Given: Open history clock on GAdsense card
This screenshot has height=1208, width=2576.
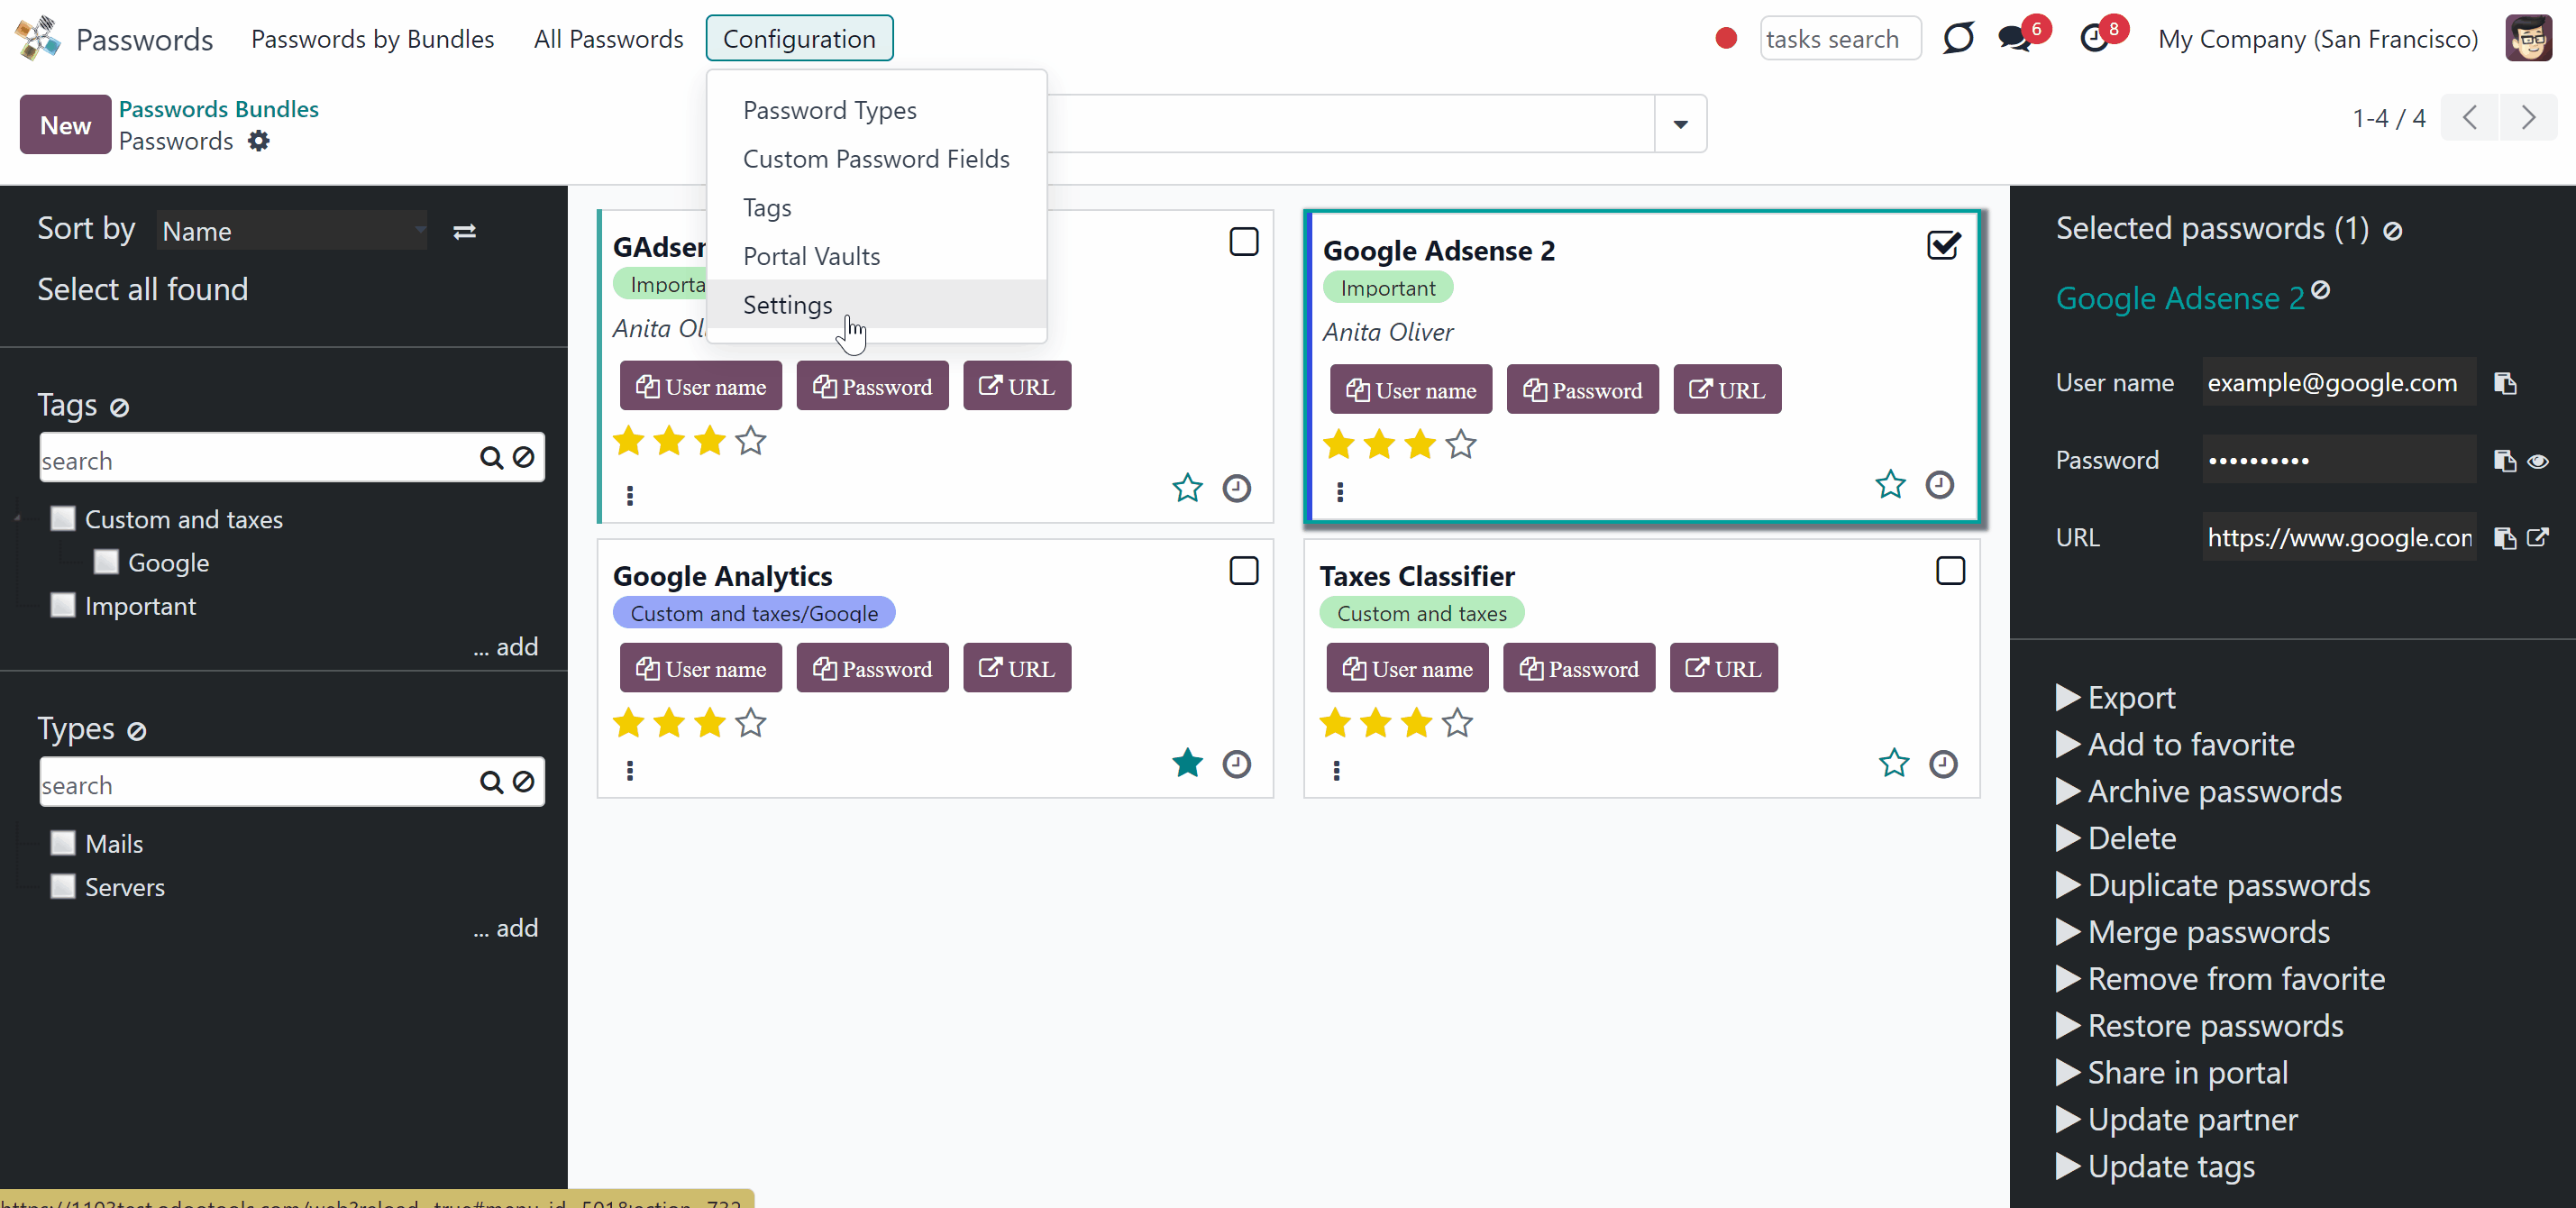Looking at the screenshot, I should [1237, 488].
